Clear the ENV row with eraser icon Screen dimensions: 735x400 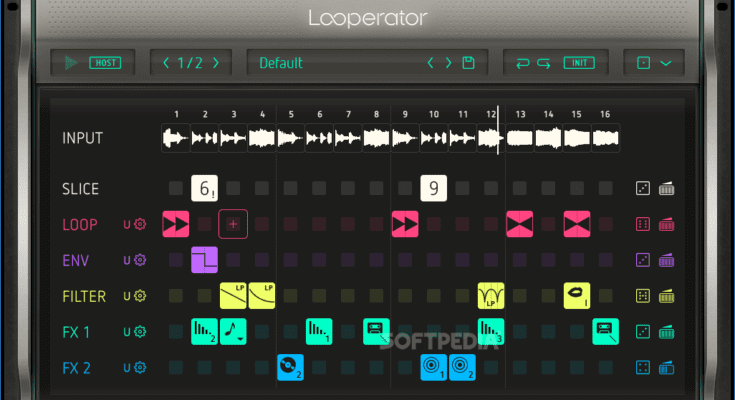[x=666, y=260]
